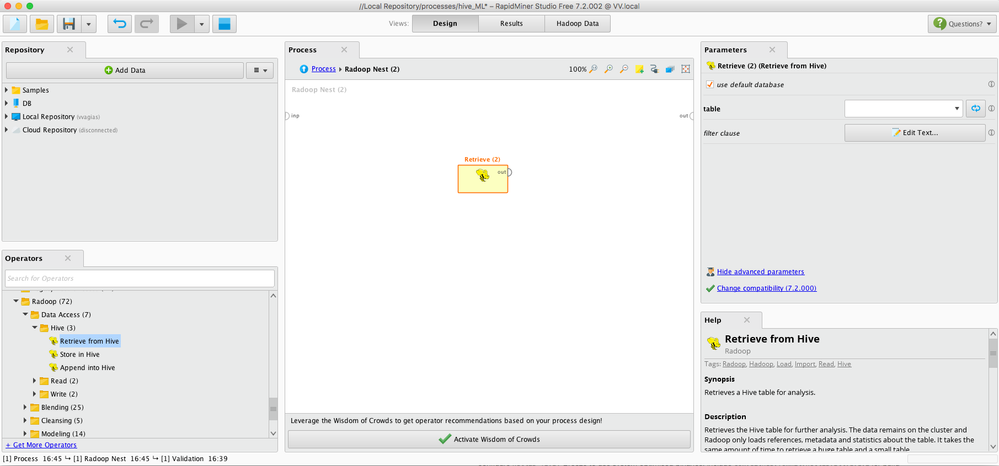Screen dimensions: 999x466
Task: Close the Parameters panel tab
Action: pos(772,50)
